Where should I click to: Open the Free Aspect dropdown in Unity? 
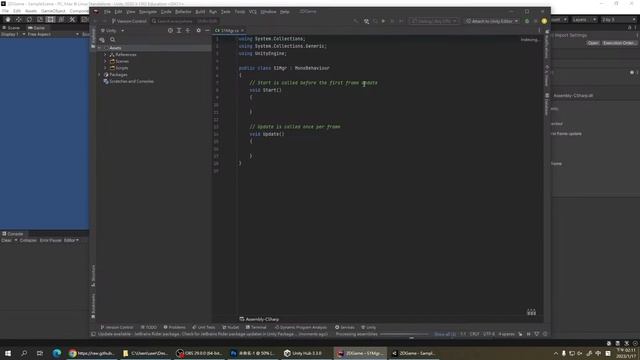tap(53, 34)
